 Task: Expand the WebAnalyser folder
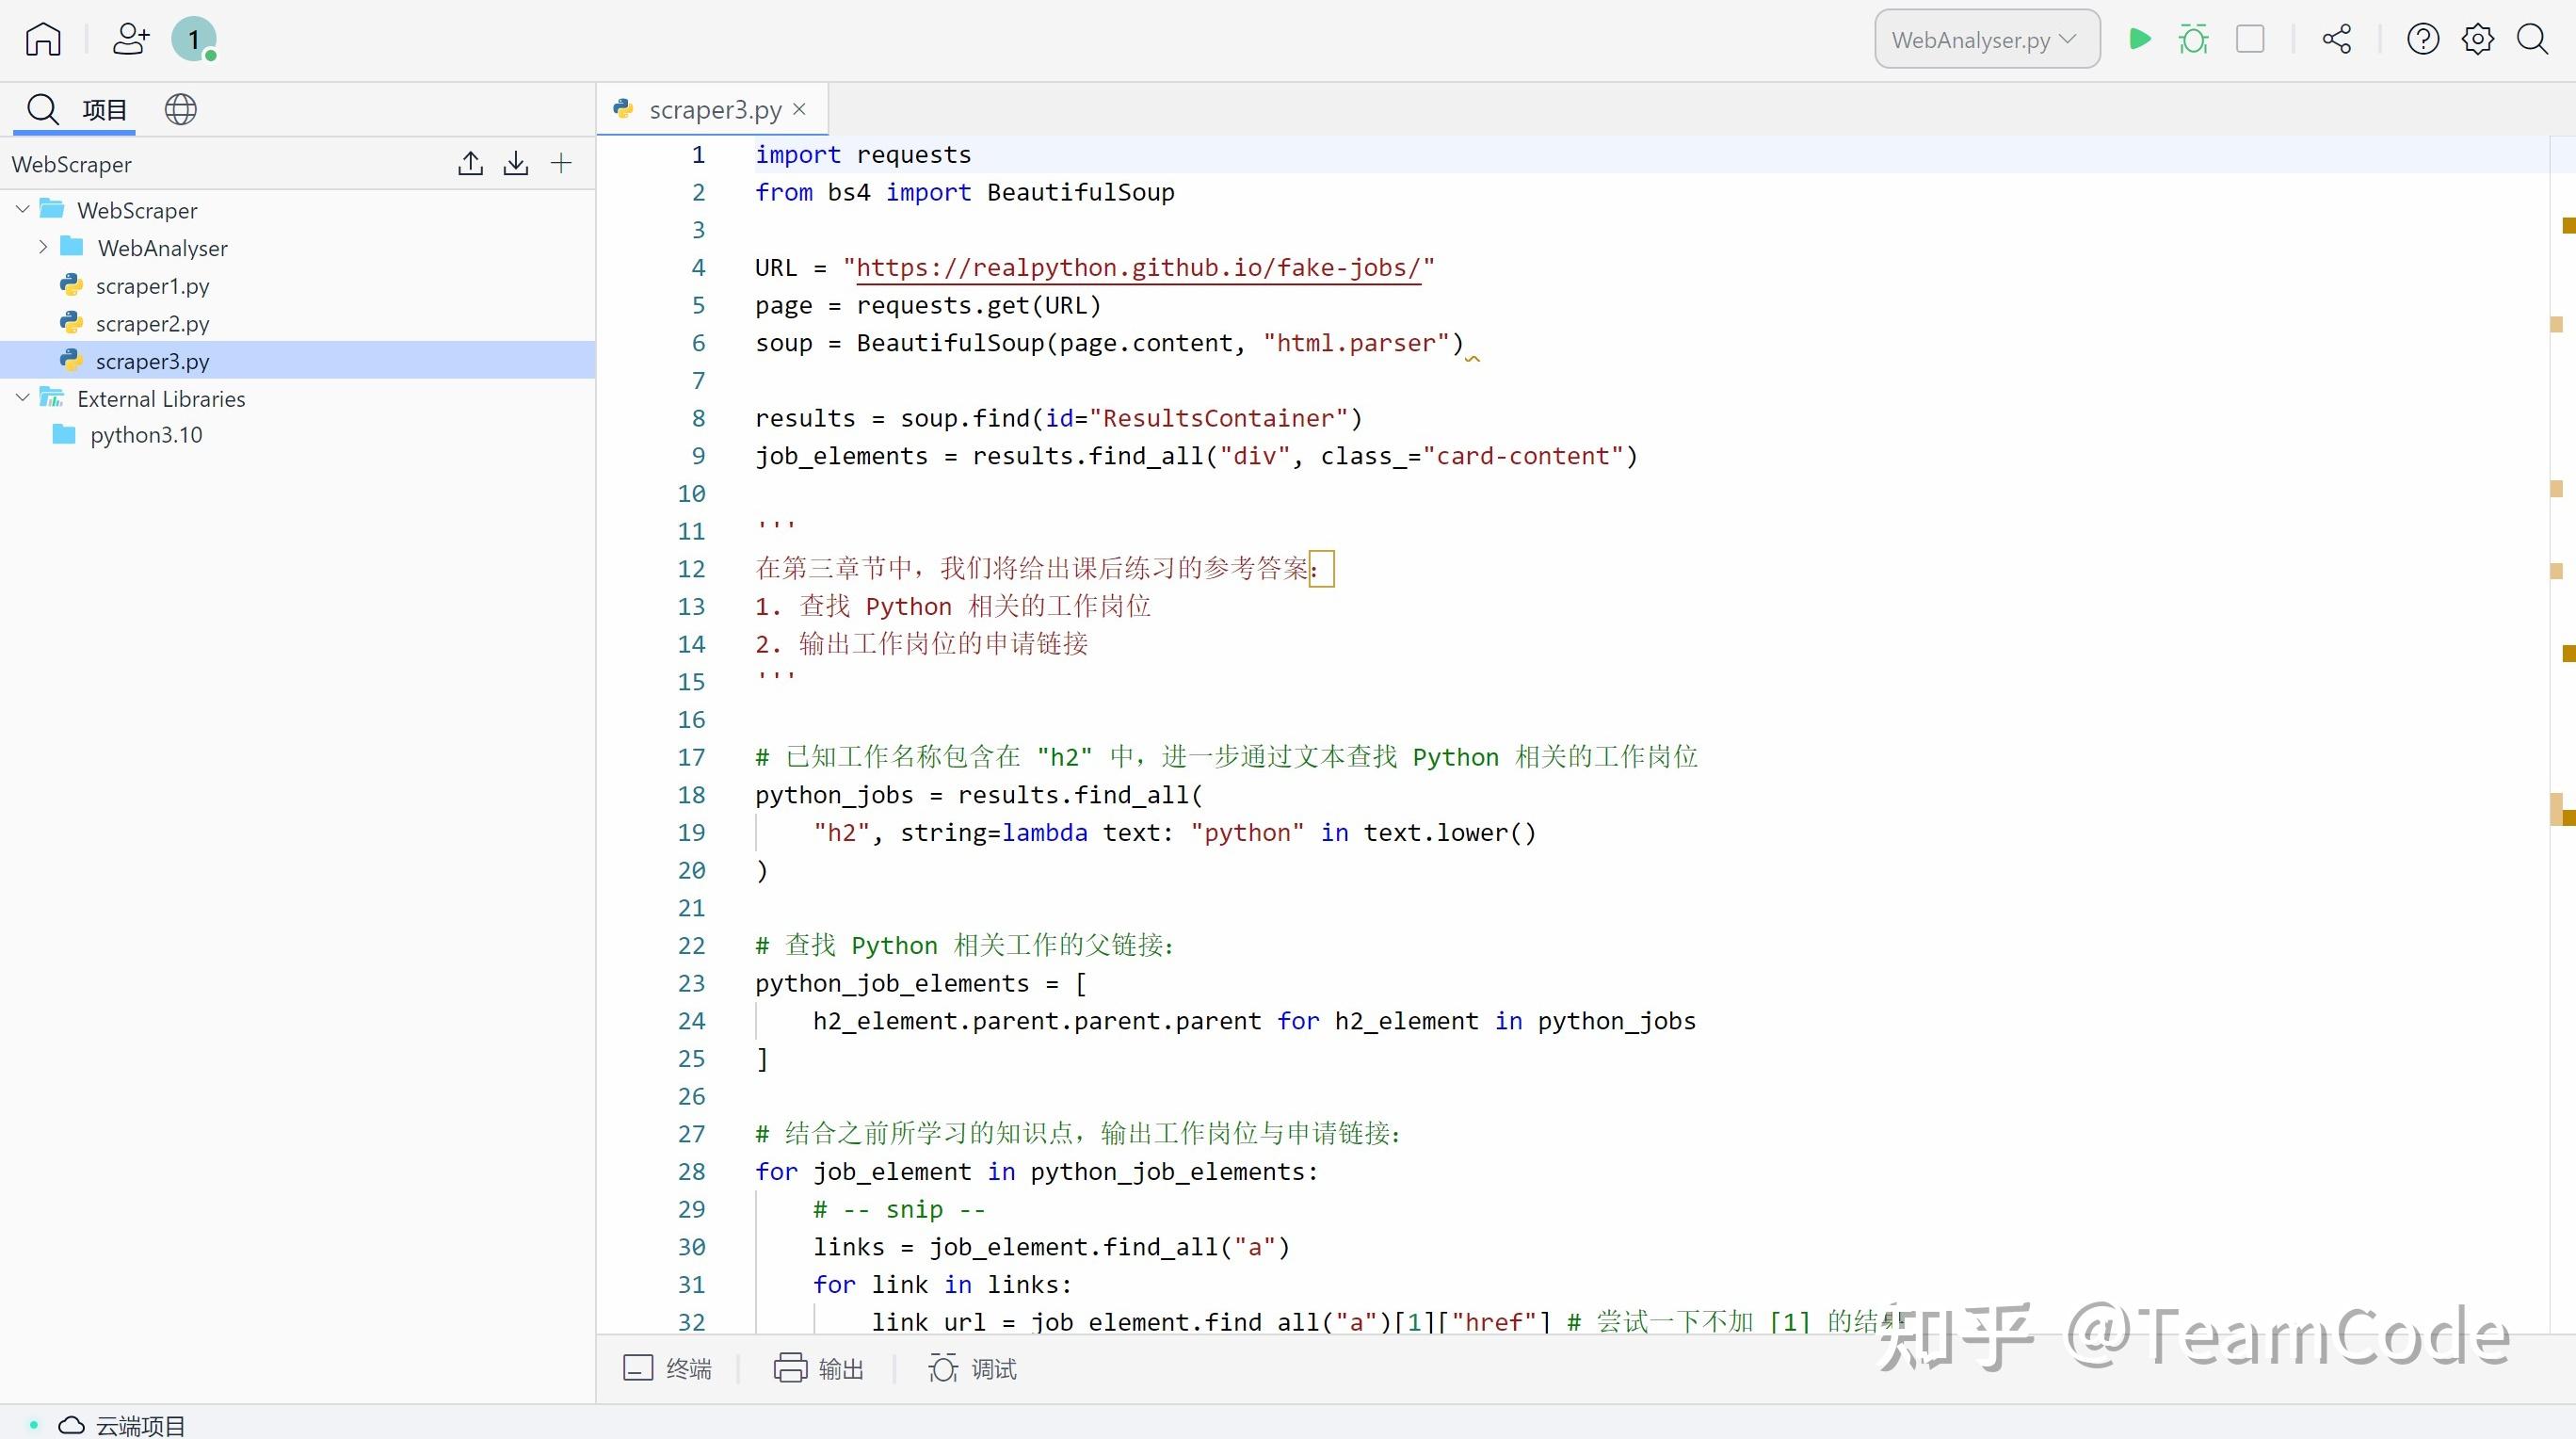click(43, 247)
